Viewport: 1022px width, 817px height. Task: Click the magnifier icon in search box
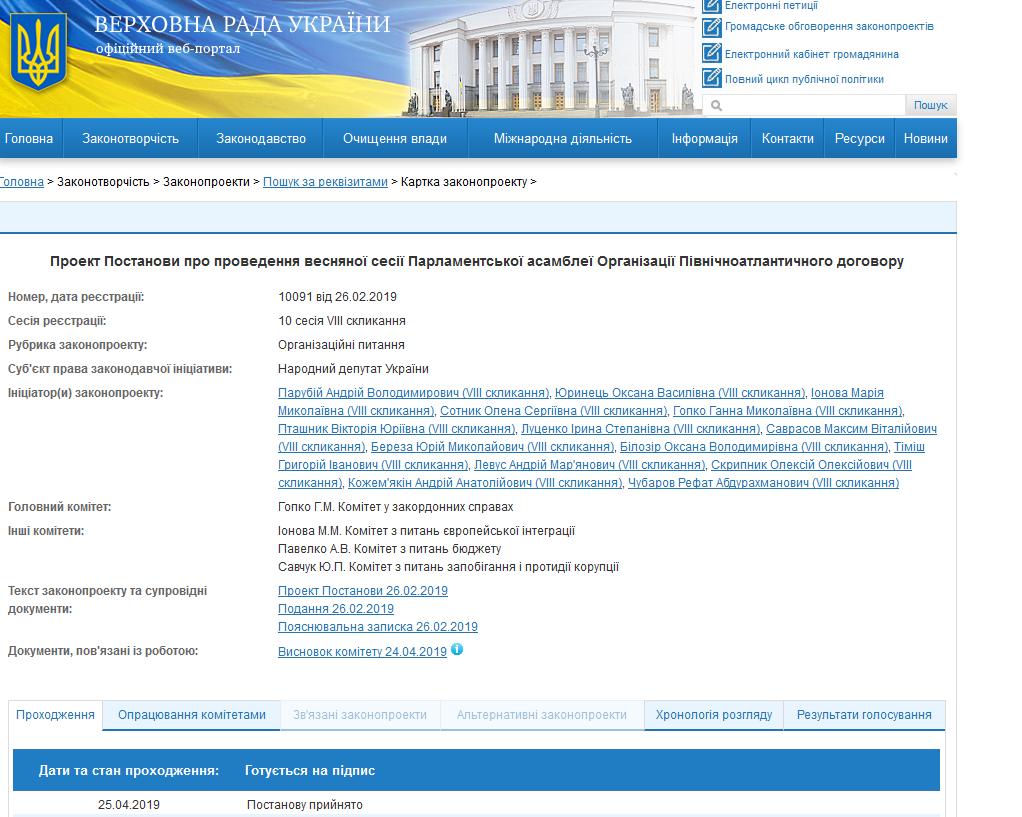(716, 105)
